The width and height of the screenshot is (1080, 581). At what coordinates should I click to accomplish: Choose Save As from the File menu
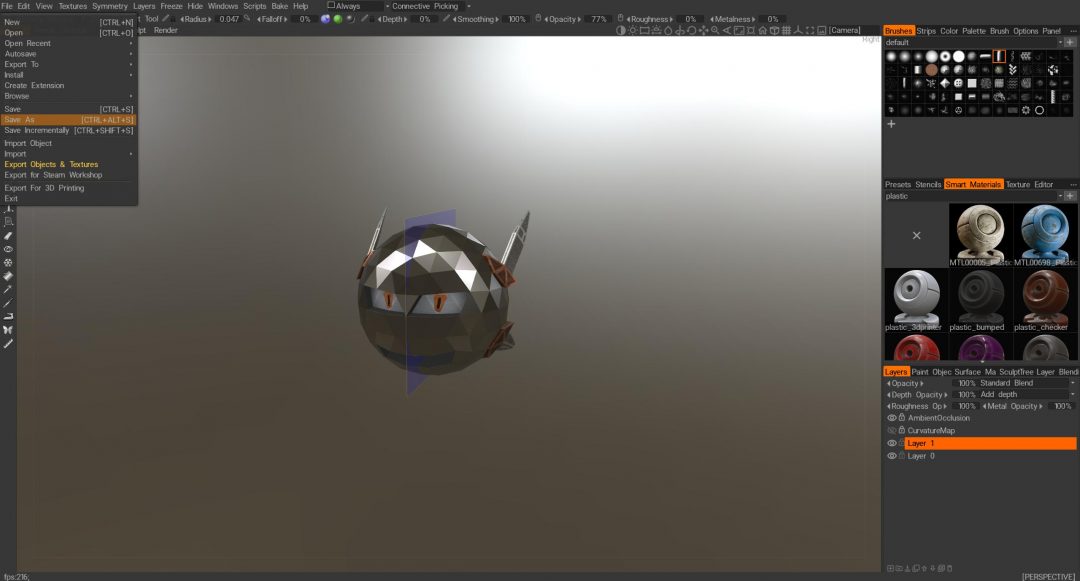click(x=68, y=120)
